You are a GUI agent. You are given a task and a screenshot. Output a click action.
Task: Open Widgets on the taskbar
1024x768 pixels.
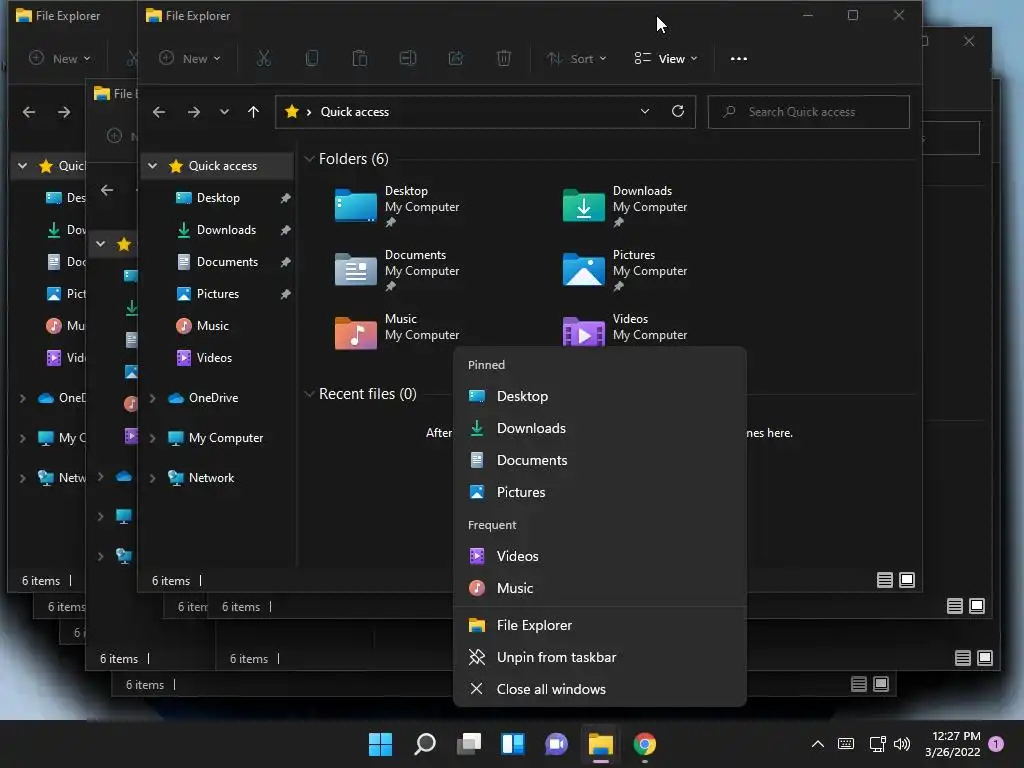513,744
